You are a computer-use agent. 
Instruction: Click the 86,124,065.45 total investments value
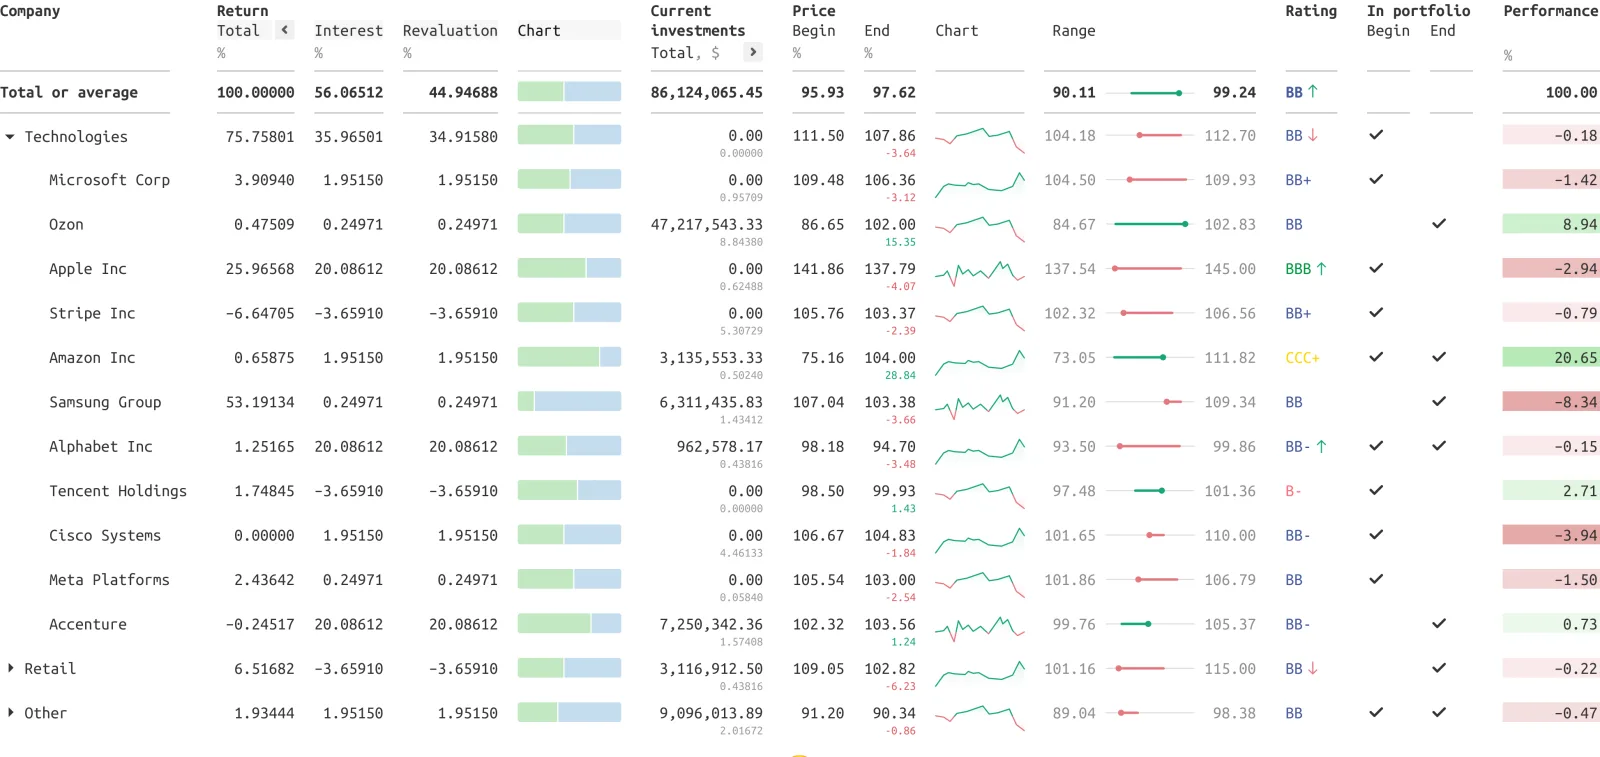(707, 92)
